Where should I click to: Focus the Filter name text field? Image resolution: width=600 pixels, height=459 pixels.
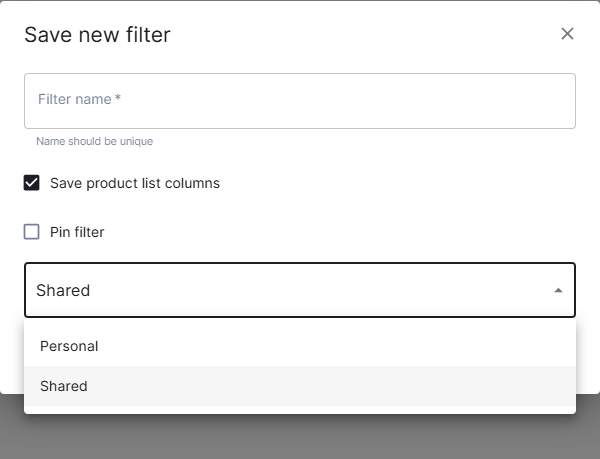pyautogui.click(x=300, y=100)
